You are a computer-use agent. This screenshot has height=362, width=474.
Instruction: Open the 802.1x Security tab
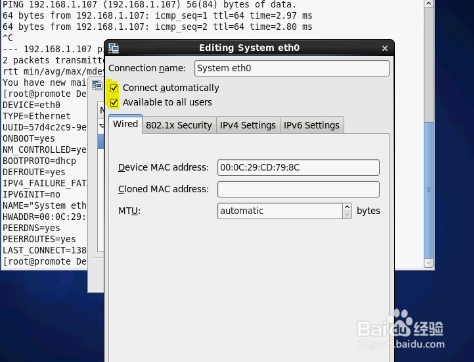[x=179, y=125]
